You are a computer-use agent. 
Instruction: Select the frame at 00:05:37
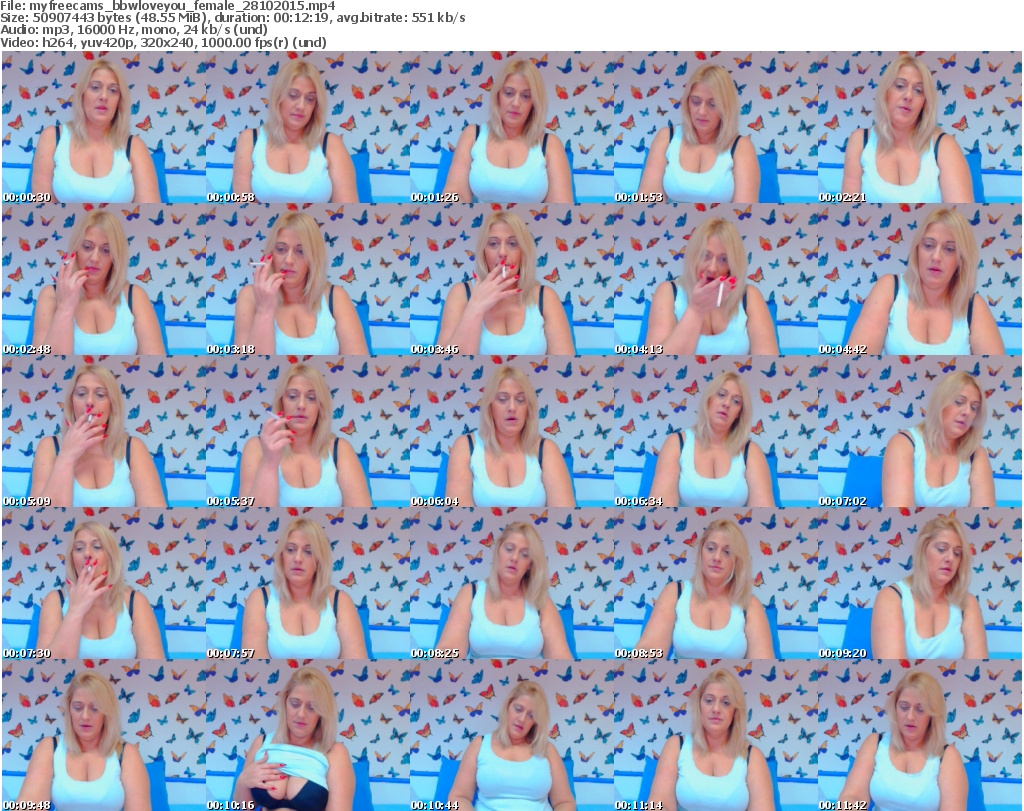[308, 432]
